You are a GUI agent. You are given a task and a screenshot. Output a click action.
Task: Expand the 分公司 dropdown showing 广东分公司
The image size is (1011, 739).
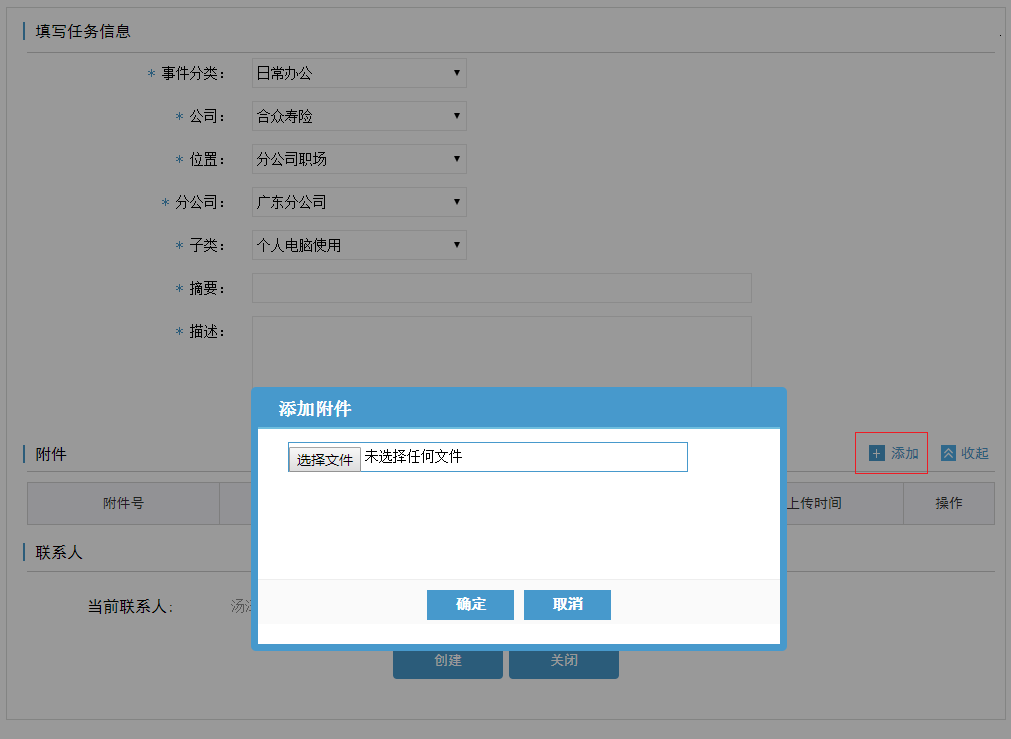pyautogui.click(x=359, y=202)
